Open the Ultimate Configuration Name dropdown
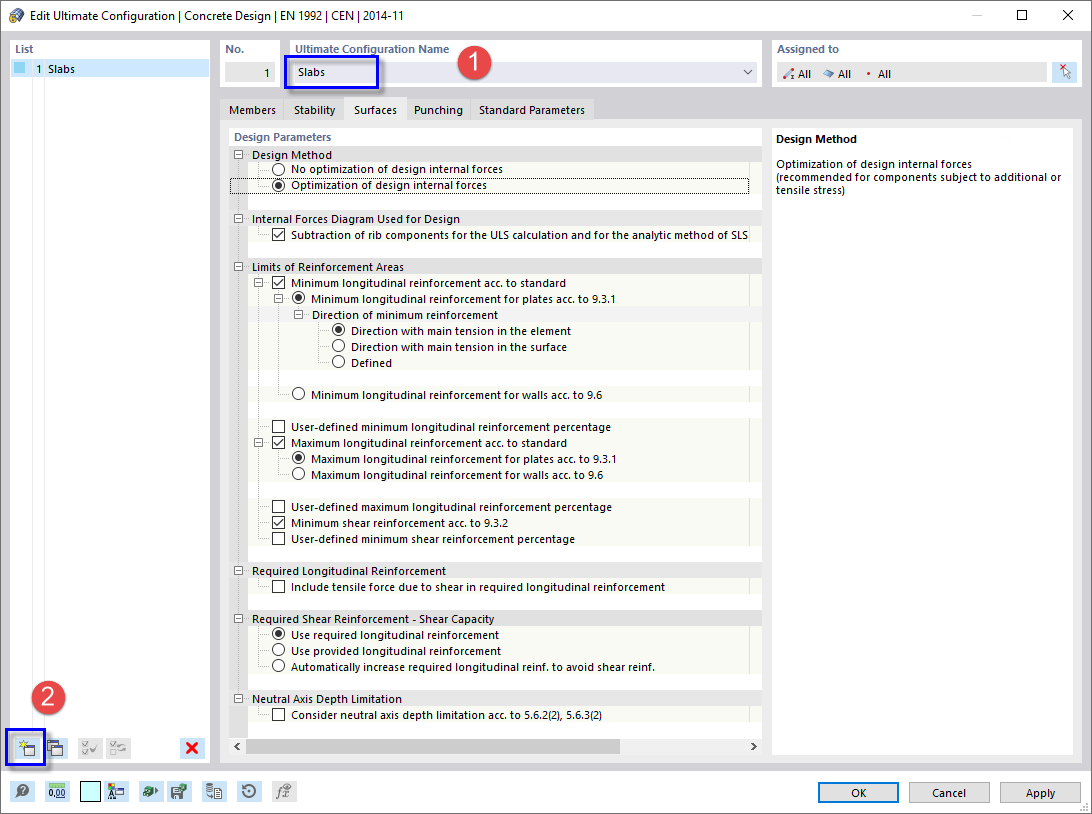The width and height of the screenshot is (1092, 814). click(747, 72)
